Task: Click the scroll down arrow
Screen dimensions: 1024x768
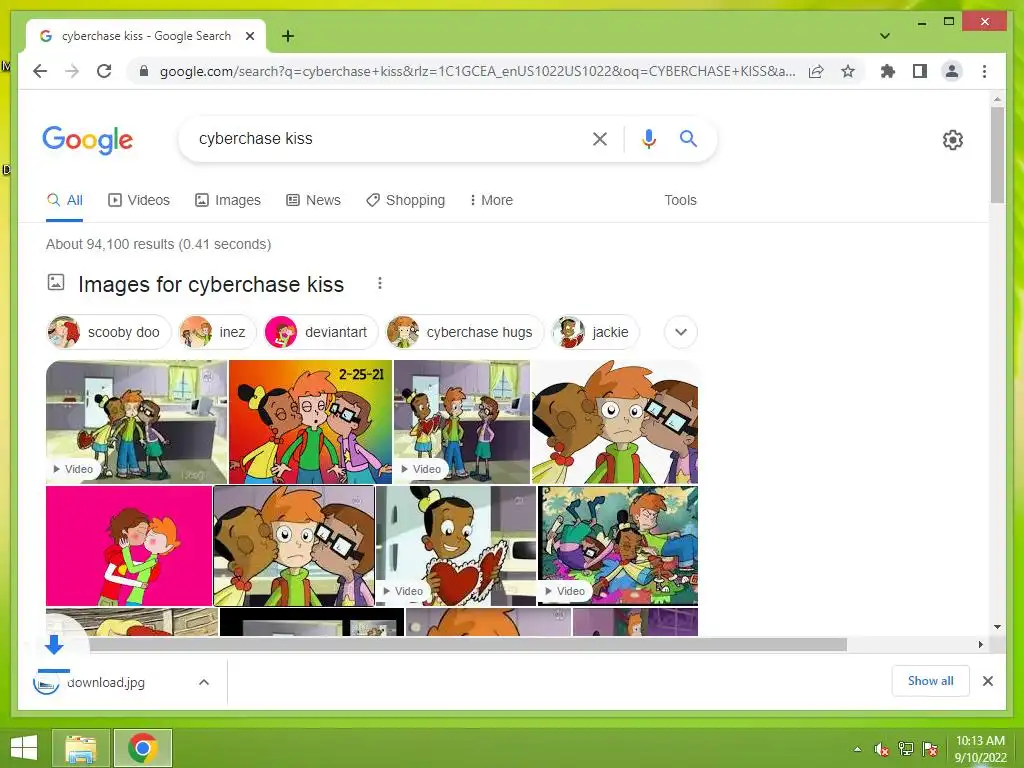Action: click(997, 627)
